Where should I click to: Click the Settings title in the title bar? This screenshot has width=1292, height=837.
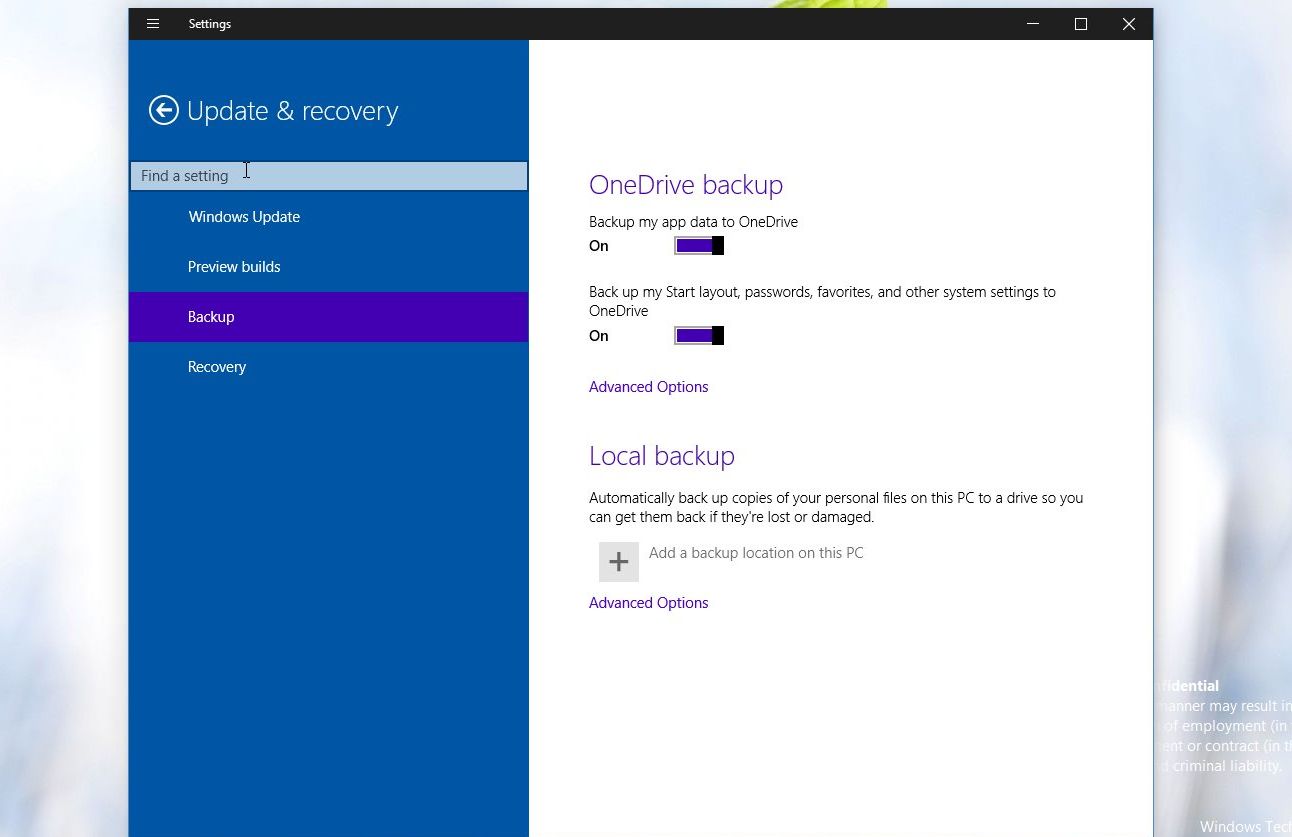[210, 24]
